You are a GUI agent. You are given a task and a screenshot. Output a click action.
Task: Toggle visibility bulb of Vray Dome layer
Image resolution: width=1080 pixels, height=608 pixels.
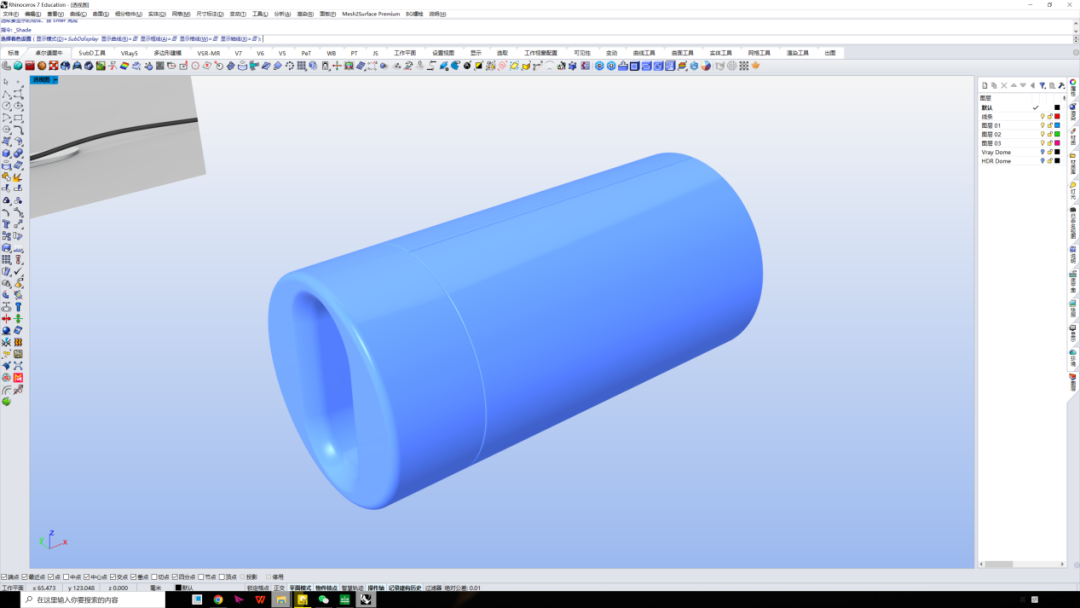tap(1042, 152)
